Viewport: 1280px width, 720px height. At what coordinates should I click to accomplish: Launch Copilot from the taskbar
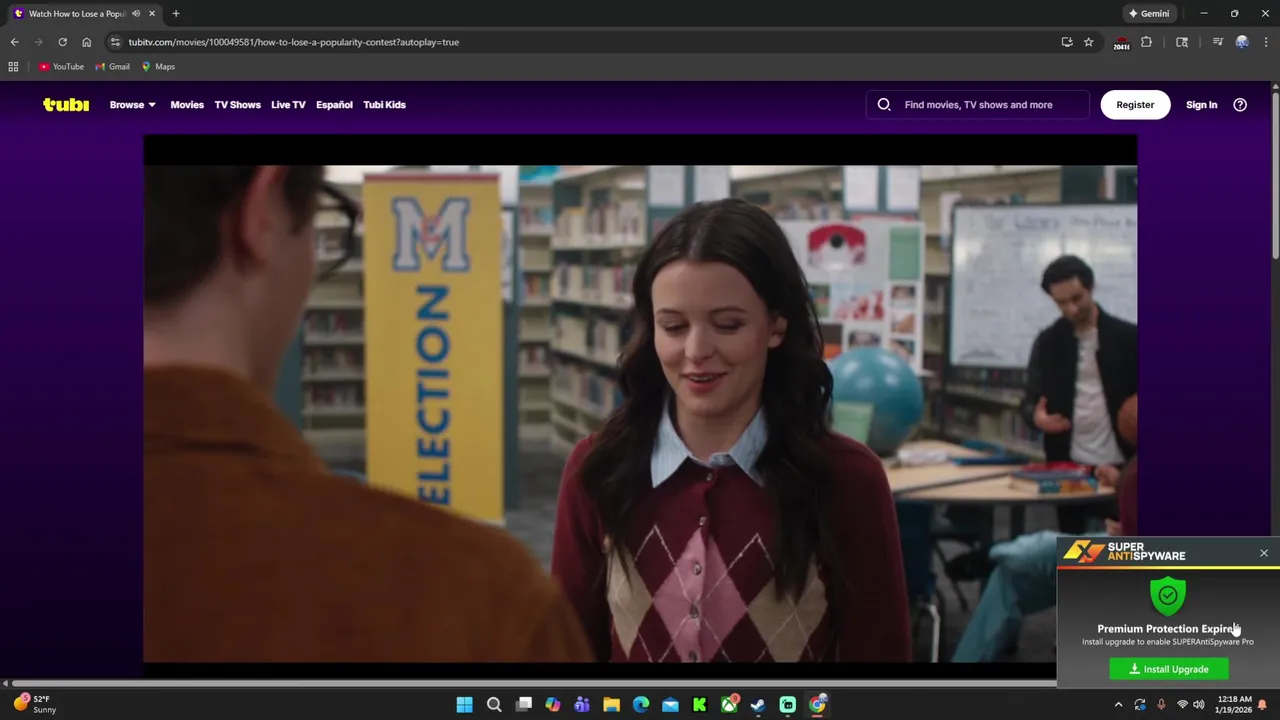pyautogui.click(x=553, y=705)
